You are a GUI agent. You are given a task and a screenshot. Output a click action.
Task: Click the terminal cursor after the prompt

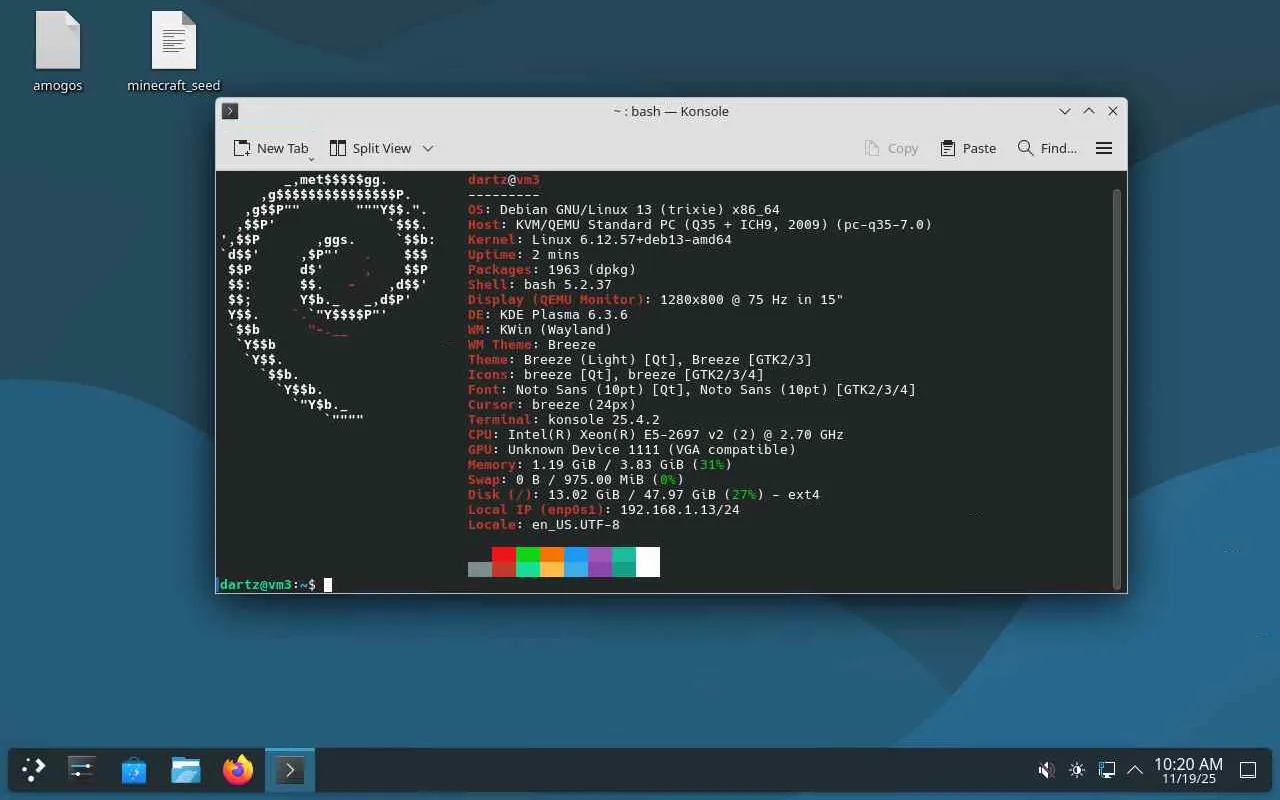pyautogui.click(x=328, y=585)
